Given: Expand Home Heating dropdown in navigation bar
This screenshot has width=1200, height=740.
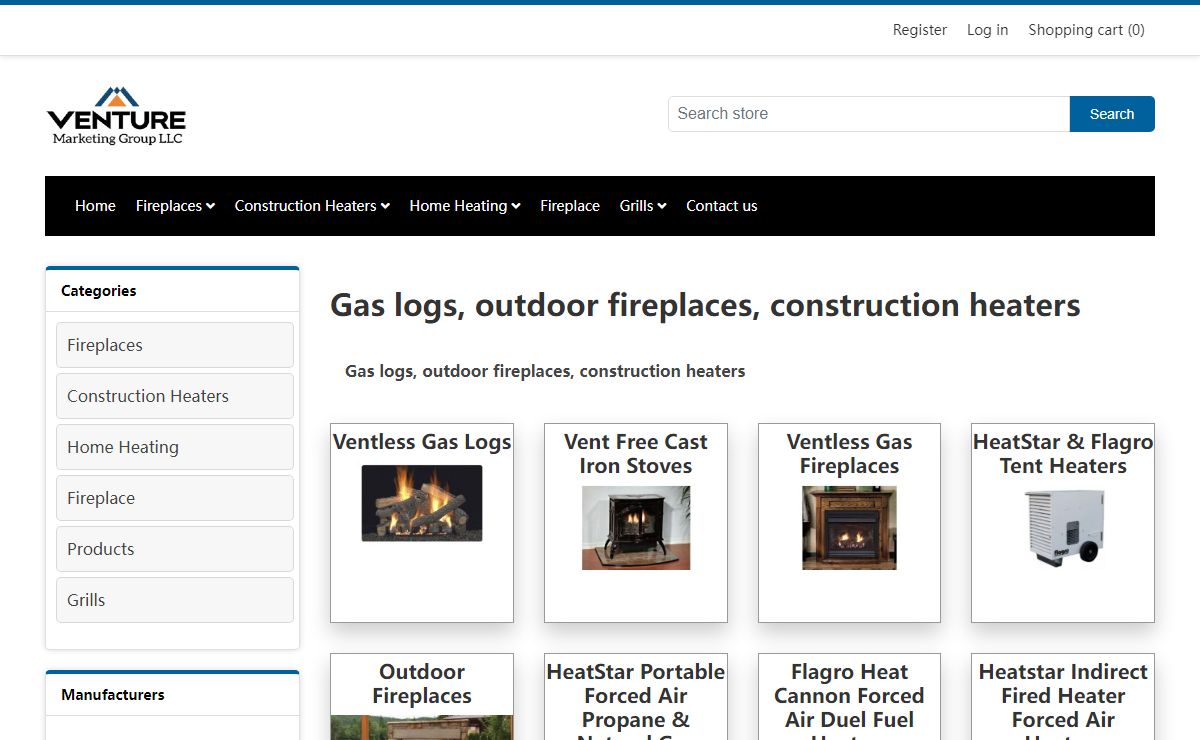Looking at the screenshot, I should [465, 206].
